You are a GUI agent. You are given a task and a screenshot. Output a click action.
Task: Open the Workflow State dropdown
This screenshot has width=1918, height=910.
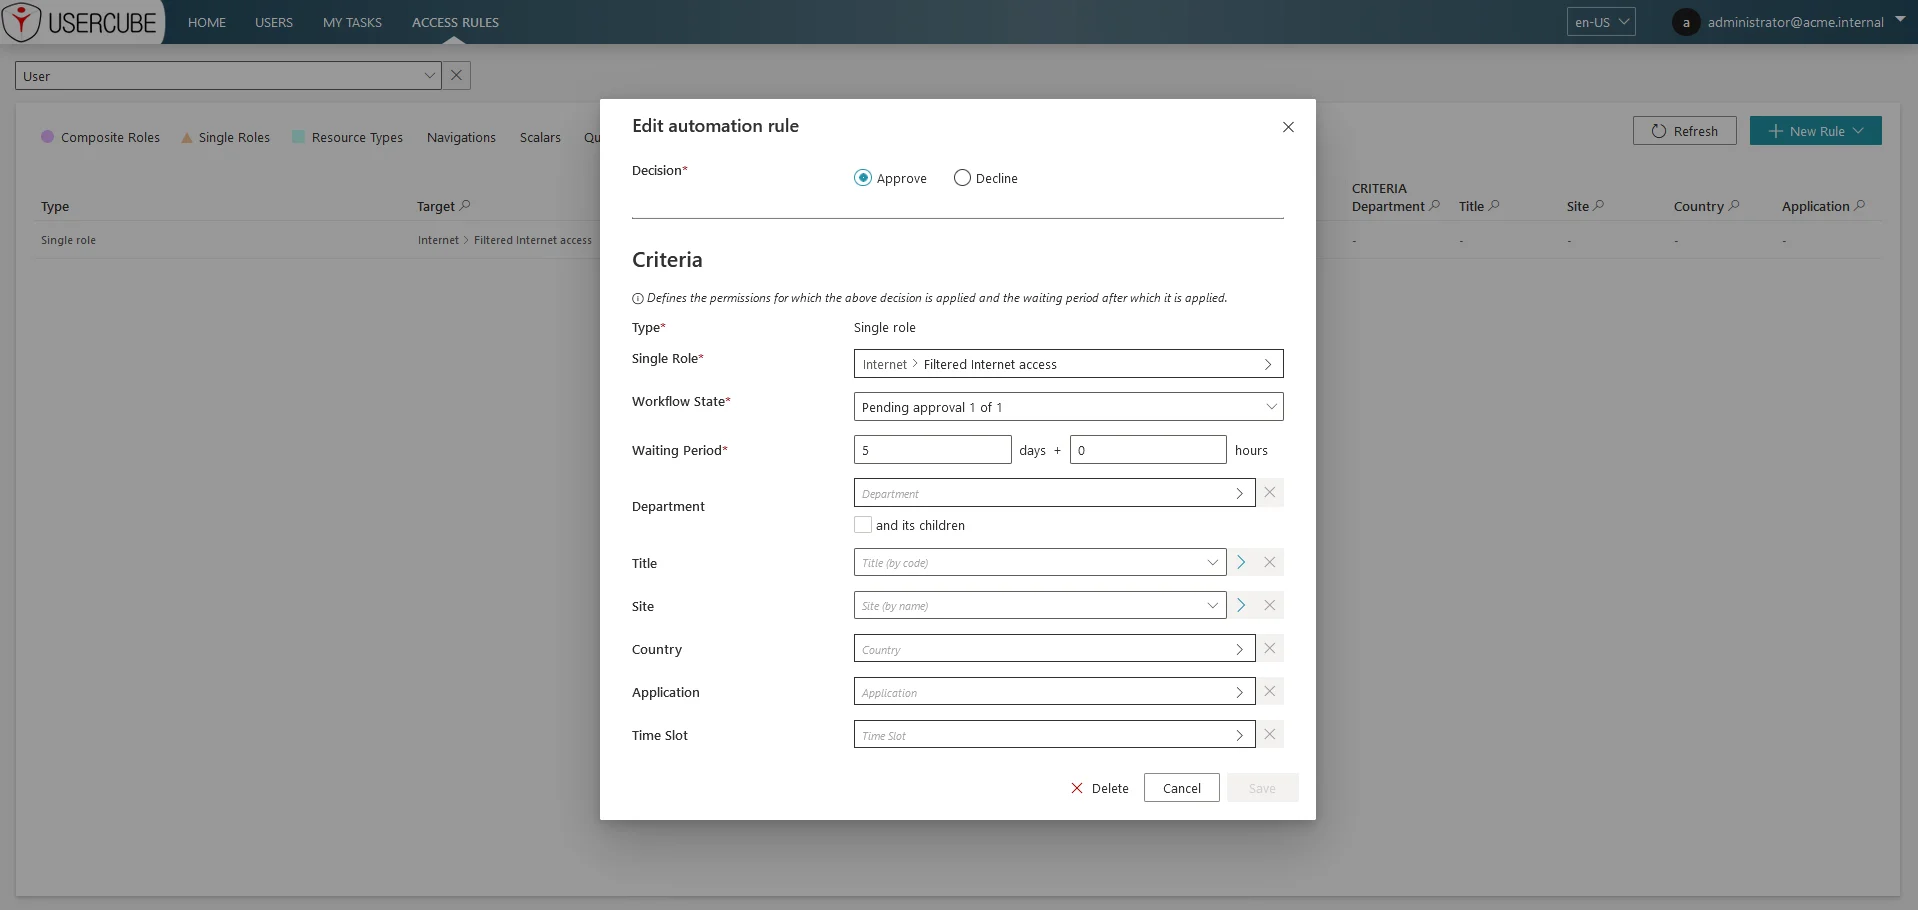(1068, 407)
